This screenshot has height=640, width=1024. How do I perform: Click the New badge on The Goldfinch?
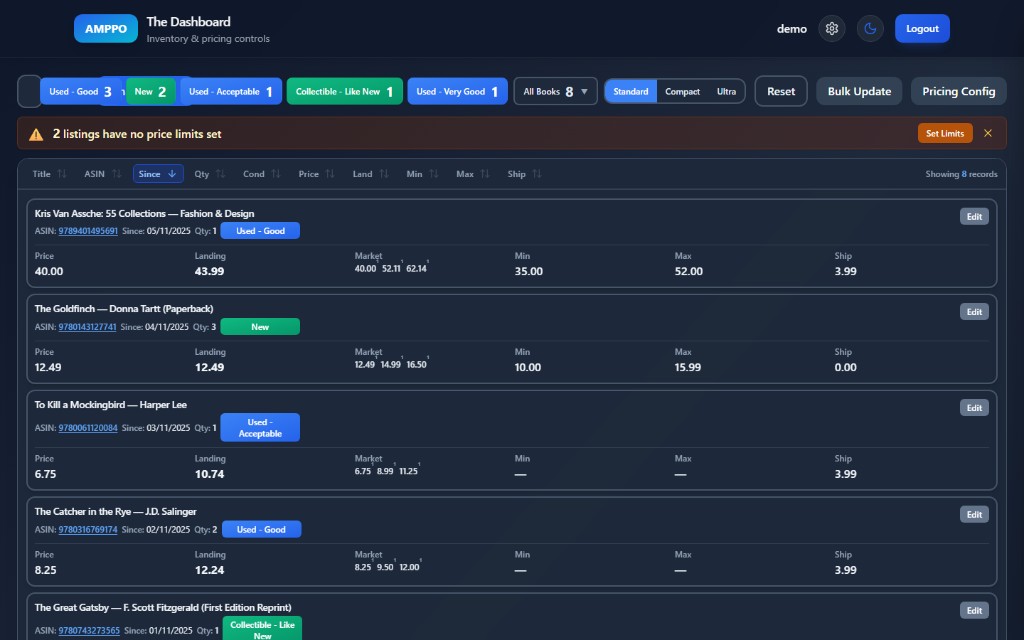click(x=260, y=327)
